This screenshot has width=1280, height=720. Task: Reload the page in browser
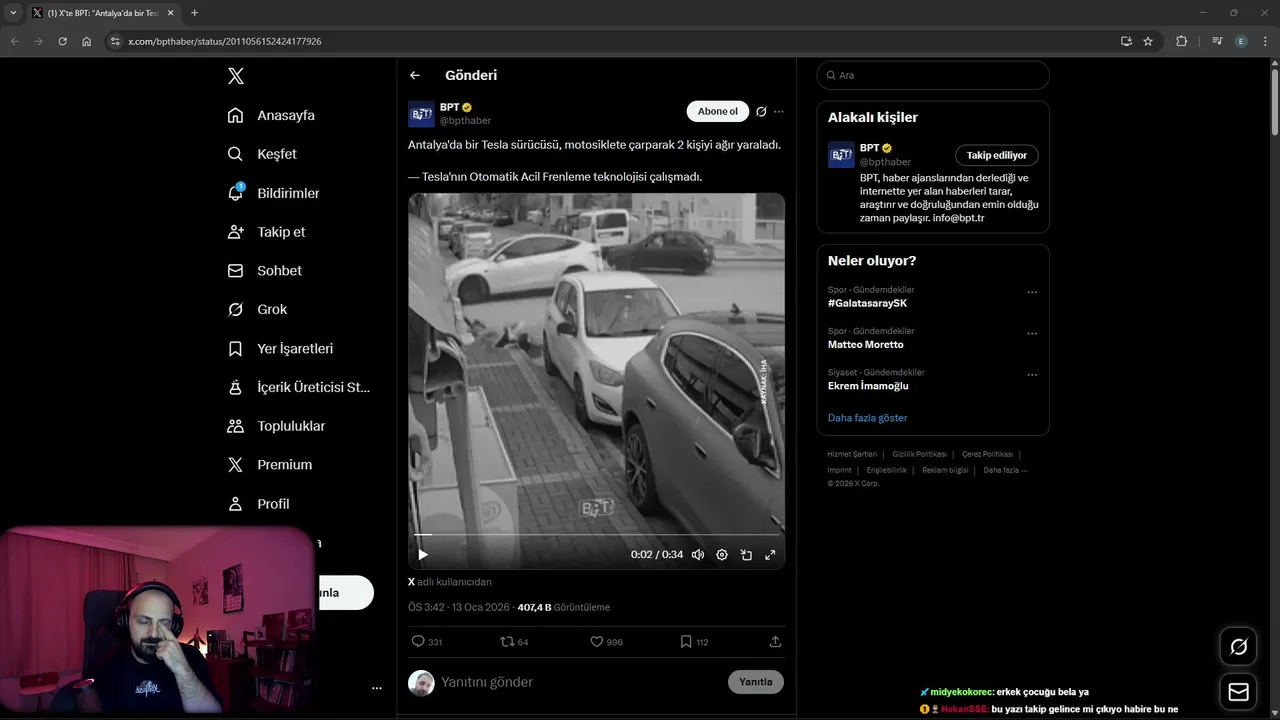pyautogui.click(x=62, y=41)
